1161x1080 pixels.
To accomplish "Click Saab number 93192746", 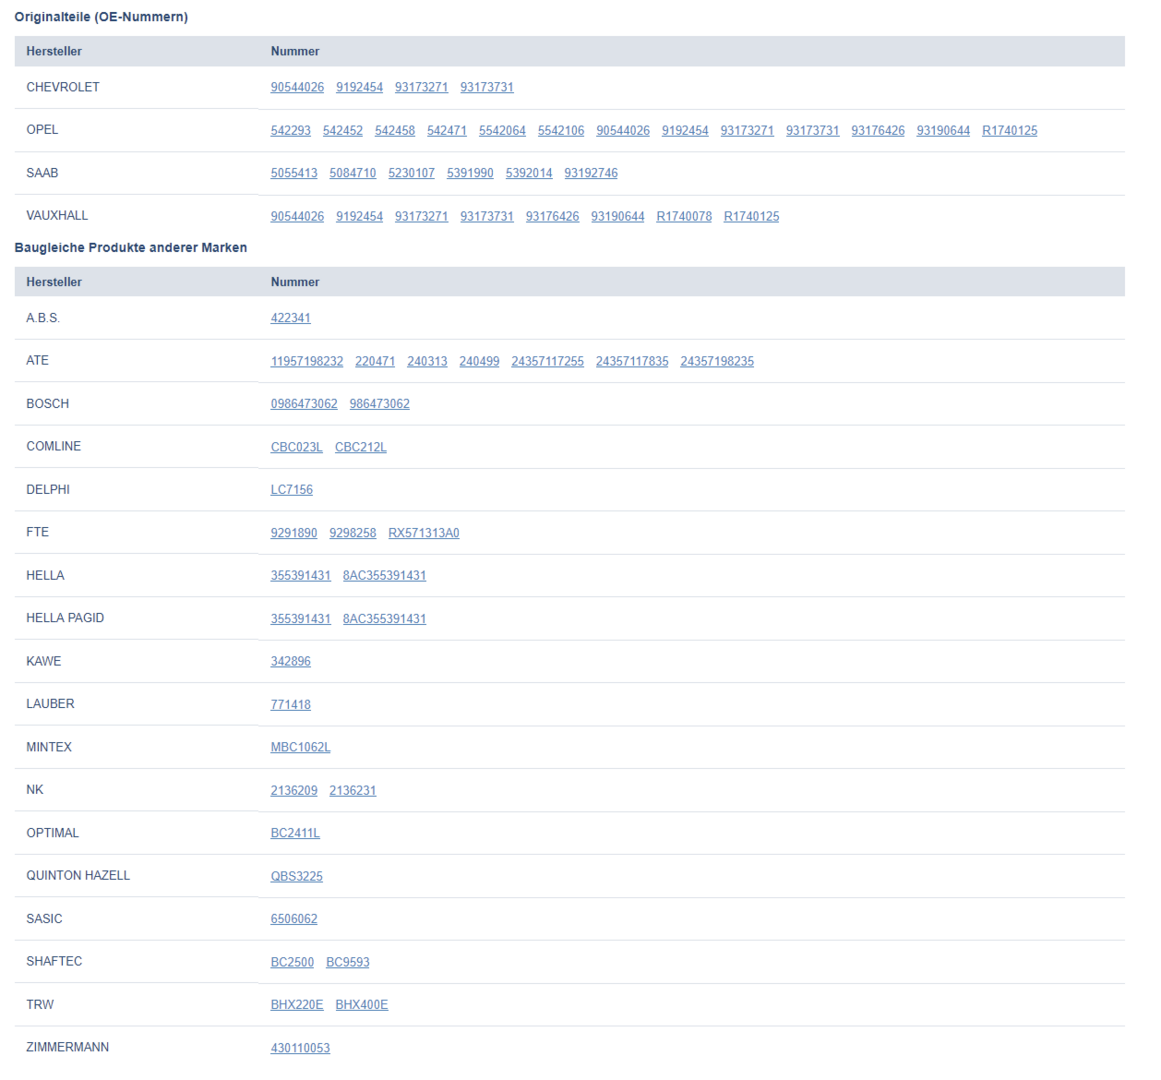I will coord(591,173).
